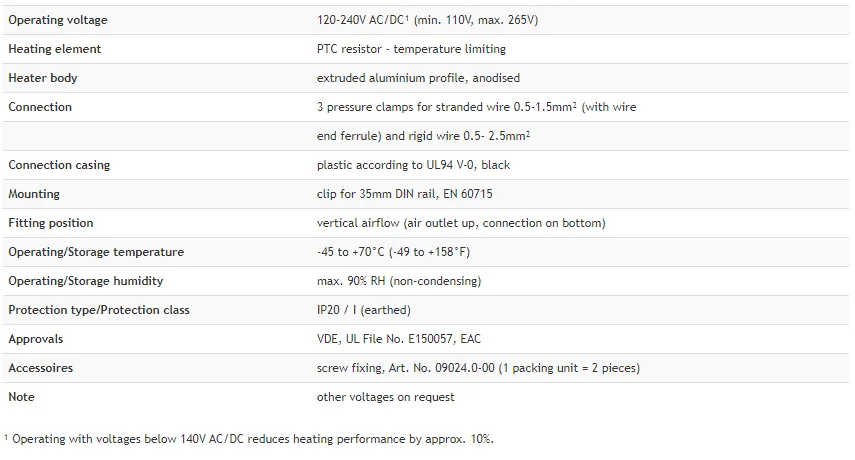This screenshot has height=460, width=855.
Task: Click the Heater body label
Action: coord(43,78)
